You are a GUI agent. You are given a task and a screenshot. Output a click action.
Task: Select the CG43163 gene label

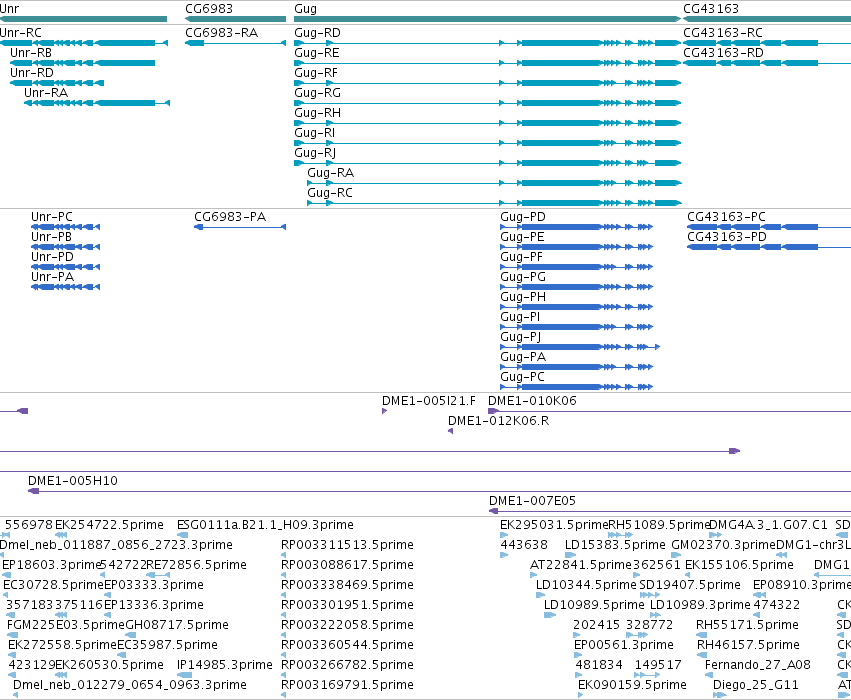[710, 9]
